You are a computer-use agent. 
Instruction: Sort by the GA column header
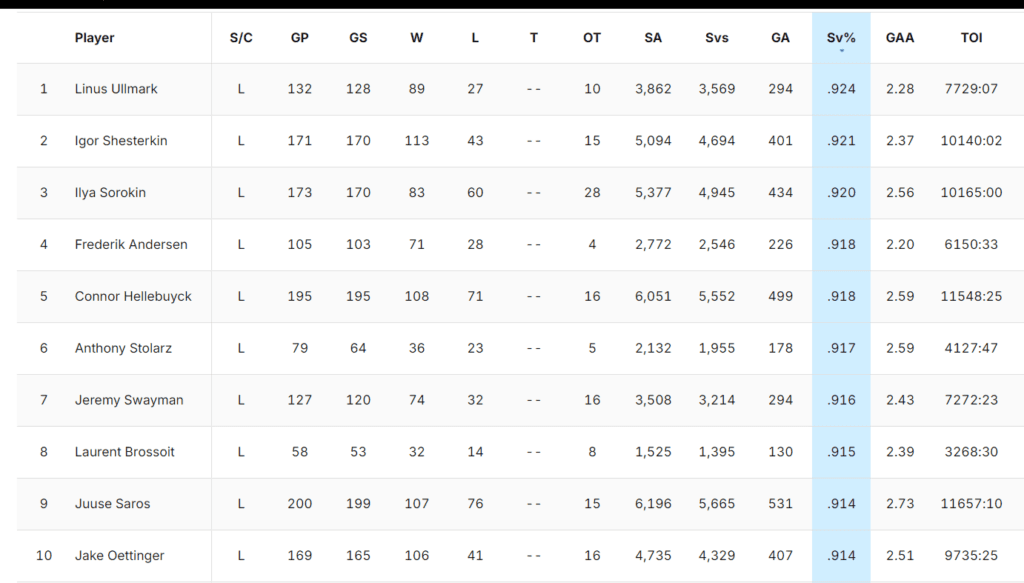[x=780, y=38]
